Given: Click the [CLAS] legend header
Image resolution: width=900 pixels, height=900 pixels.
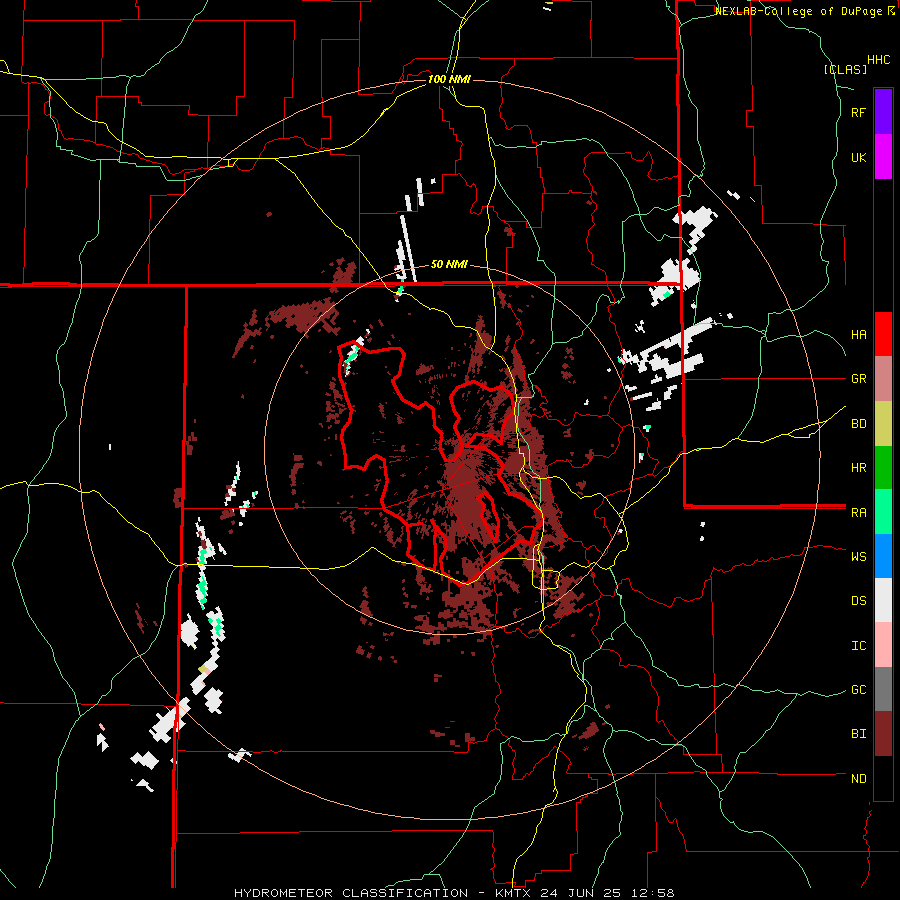Looking at the screenshot, I should tap(845, 70).
